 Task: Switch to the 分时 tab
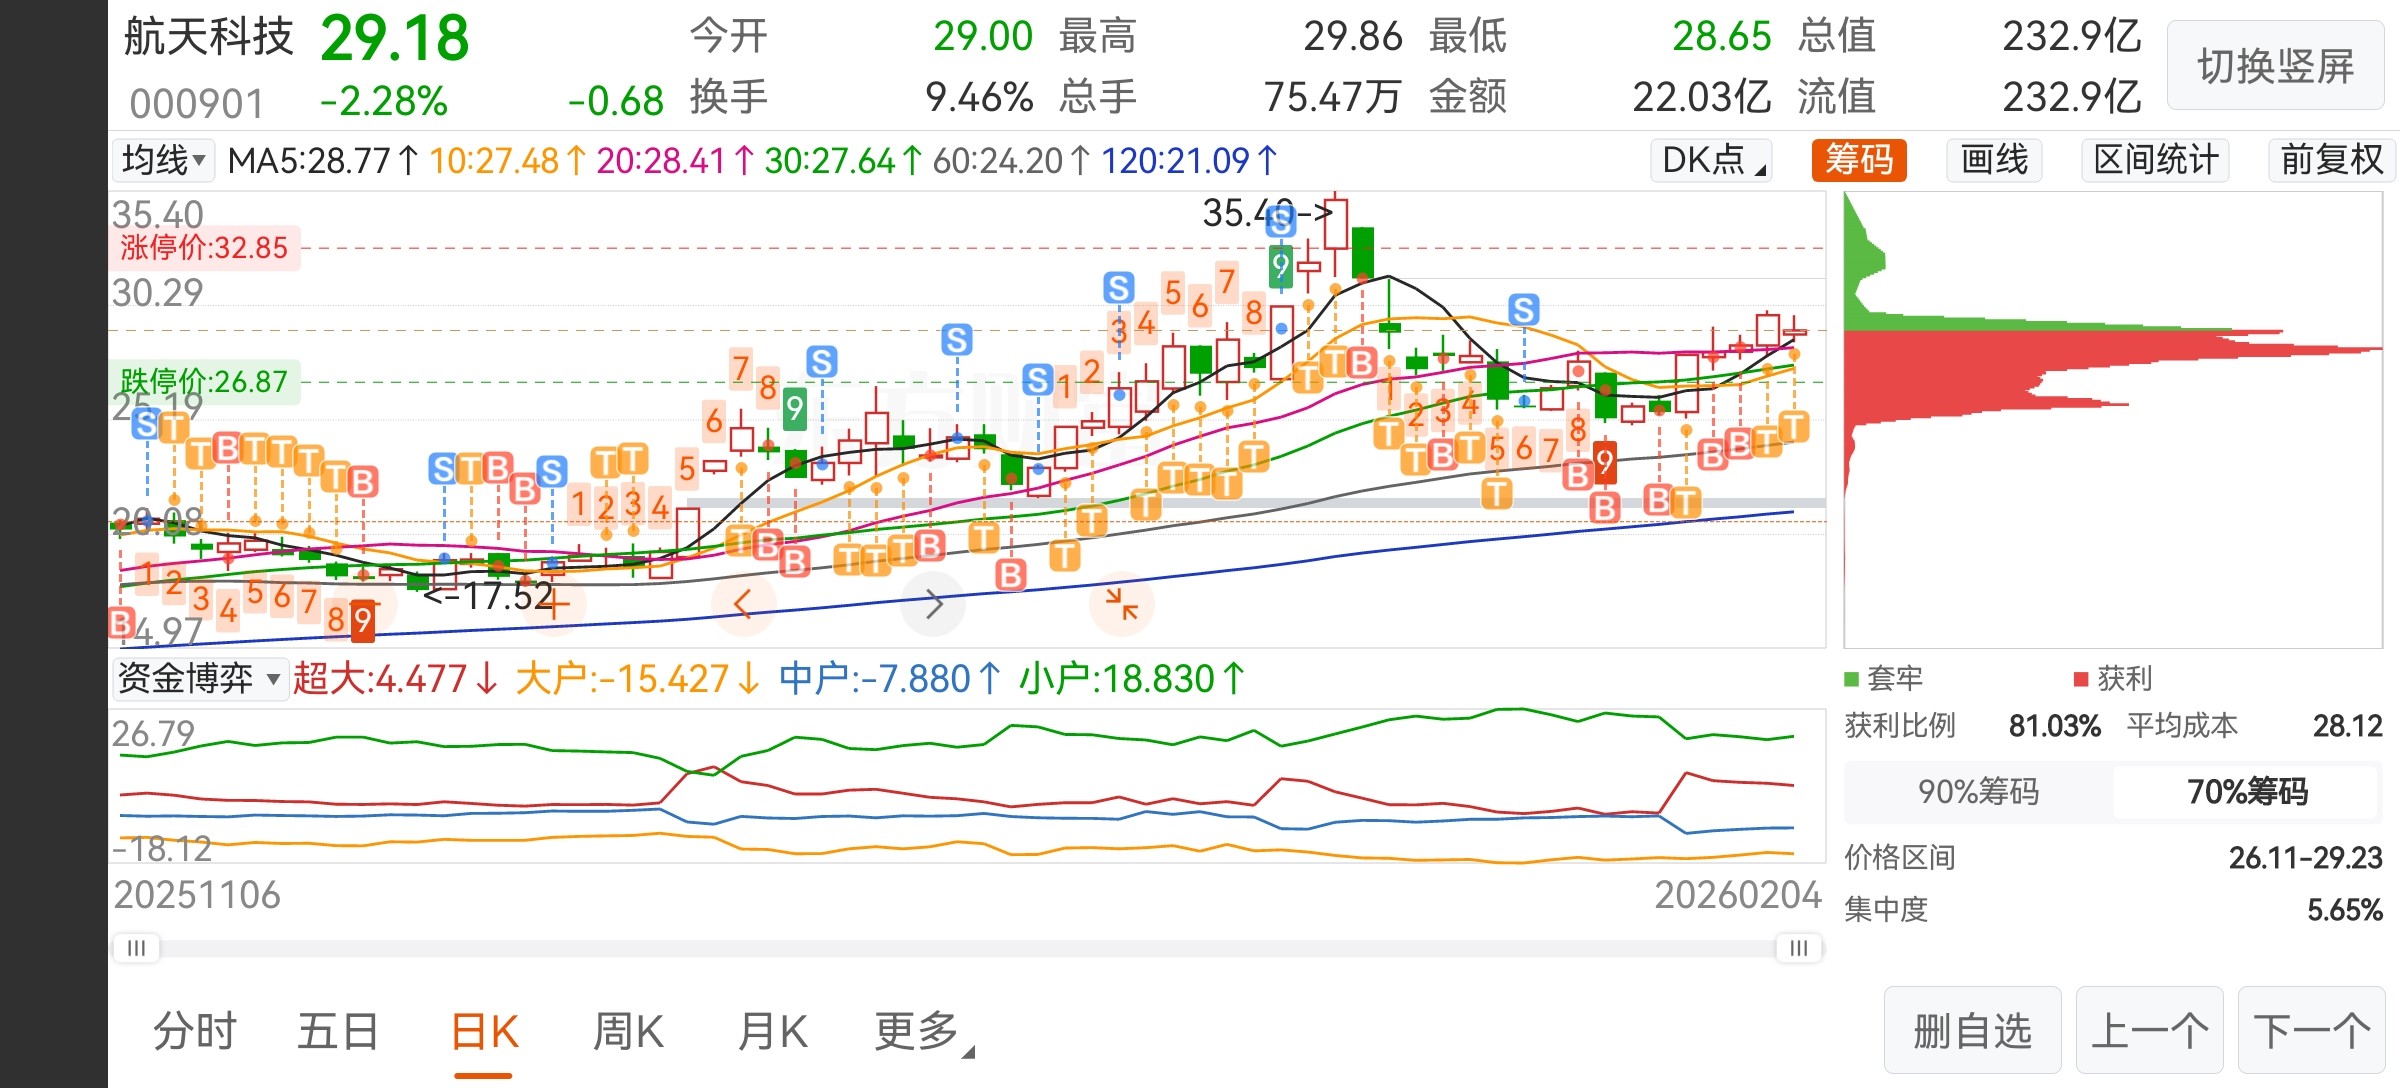click(x=195, y=1032)
